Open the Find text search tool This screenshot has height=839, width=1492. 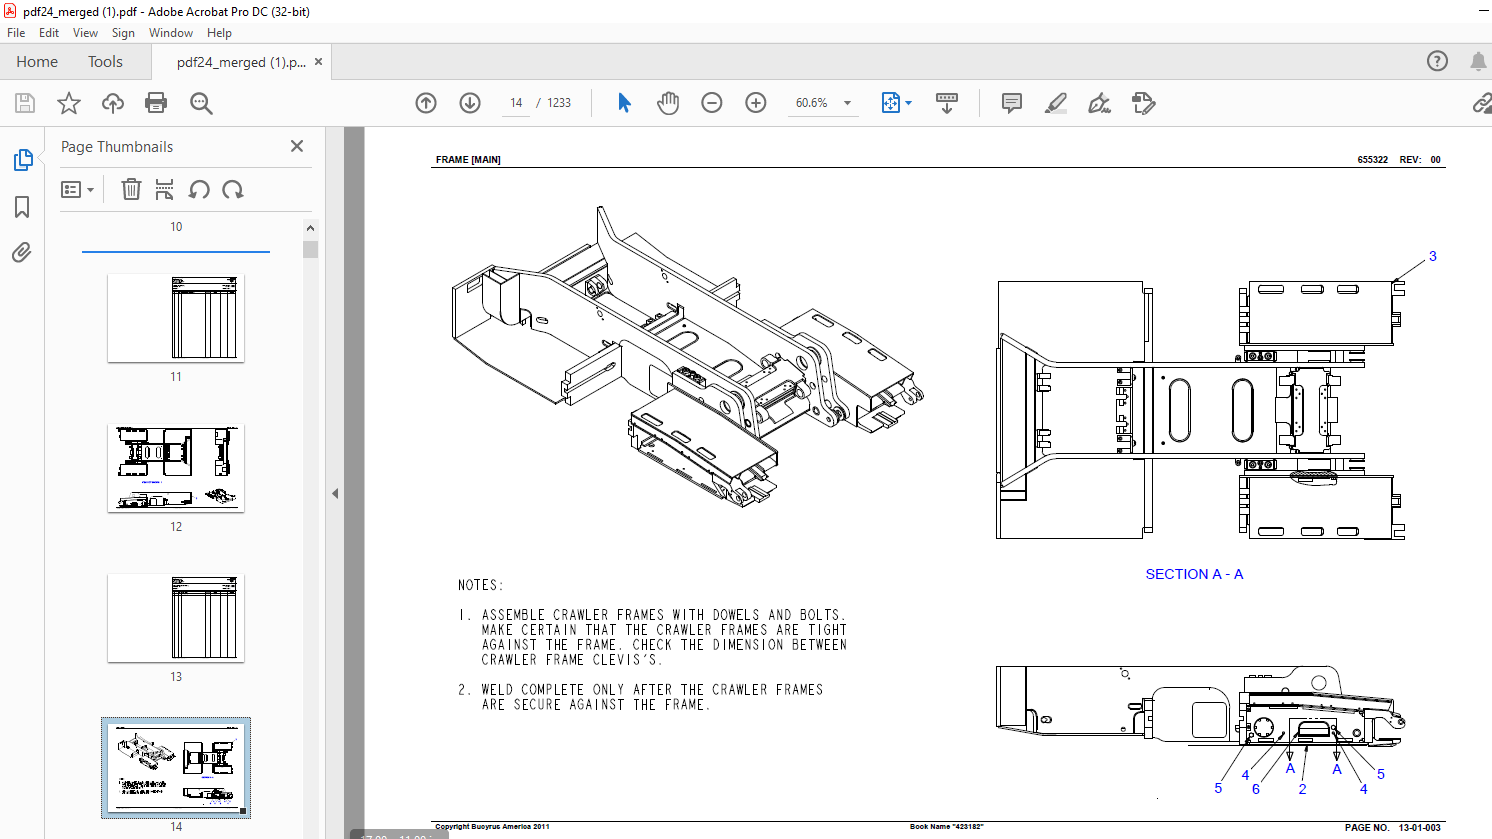pyautogui.click(x=201, y=103)
